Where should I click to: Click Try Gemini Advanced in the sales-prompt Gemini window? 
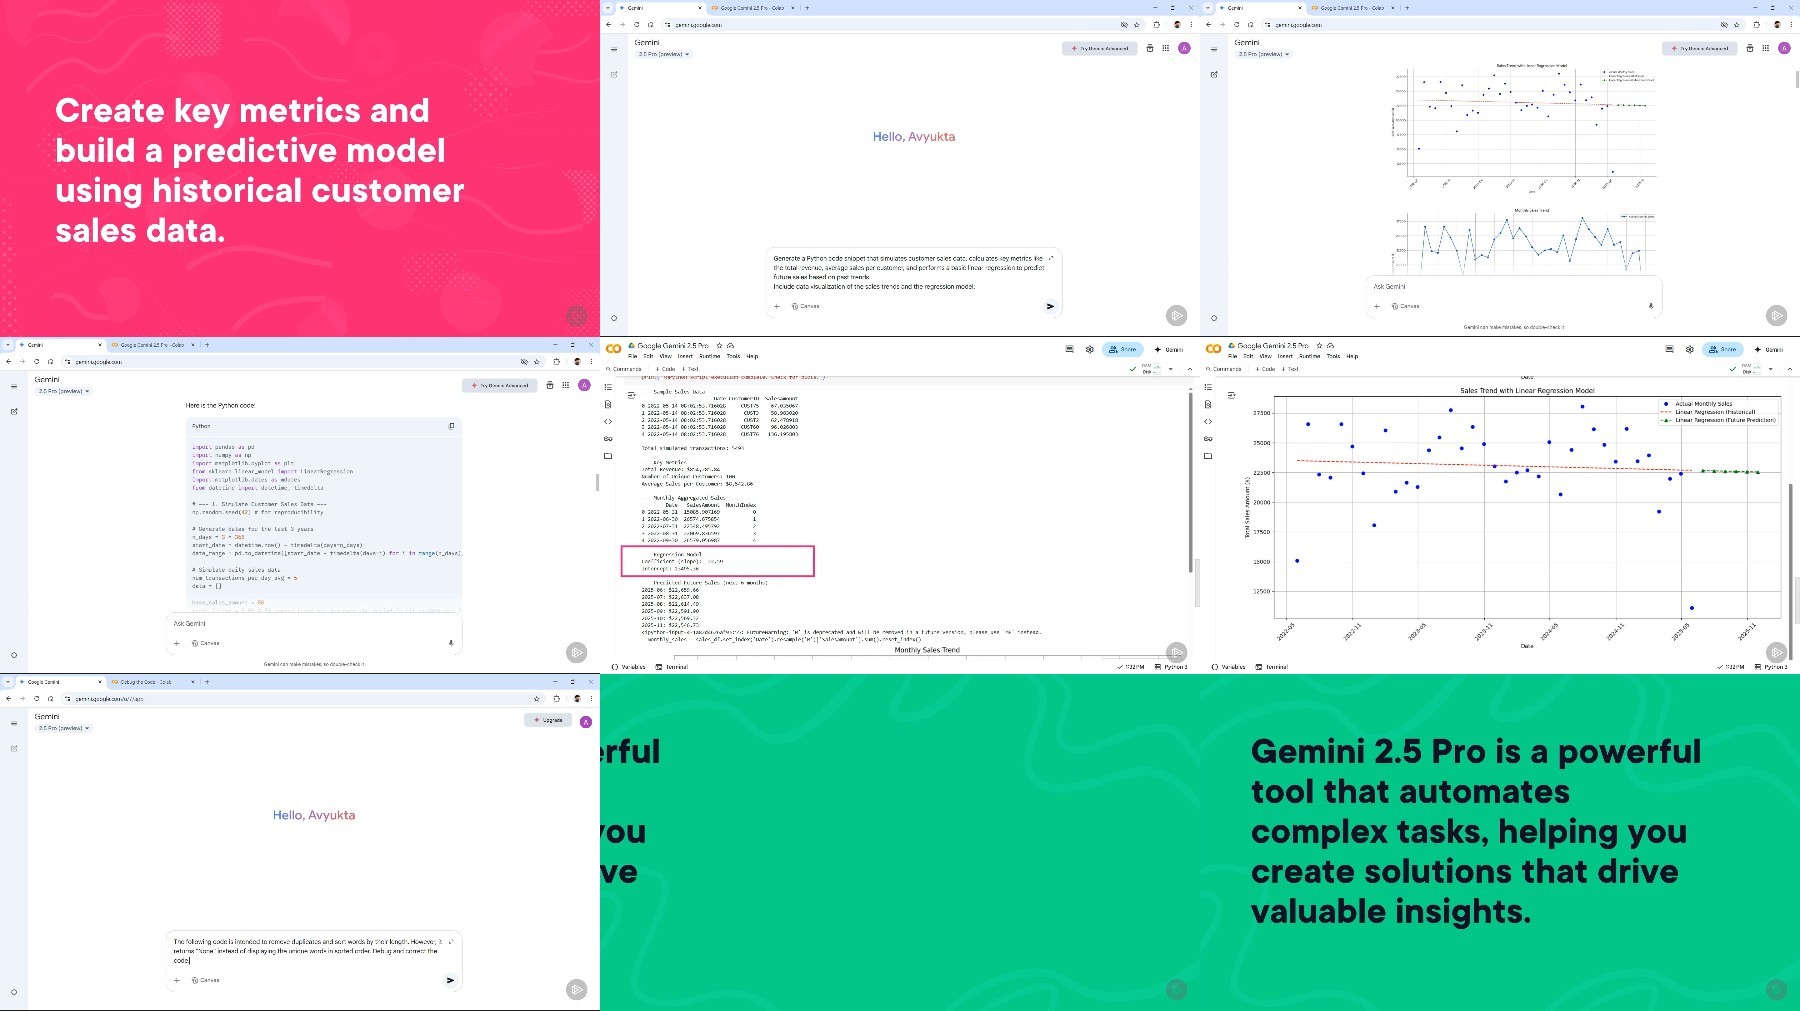tap(1100, 48)
